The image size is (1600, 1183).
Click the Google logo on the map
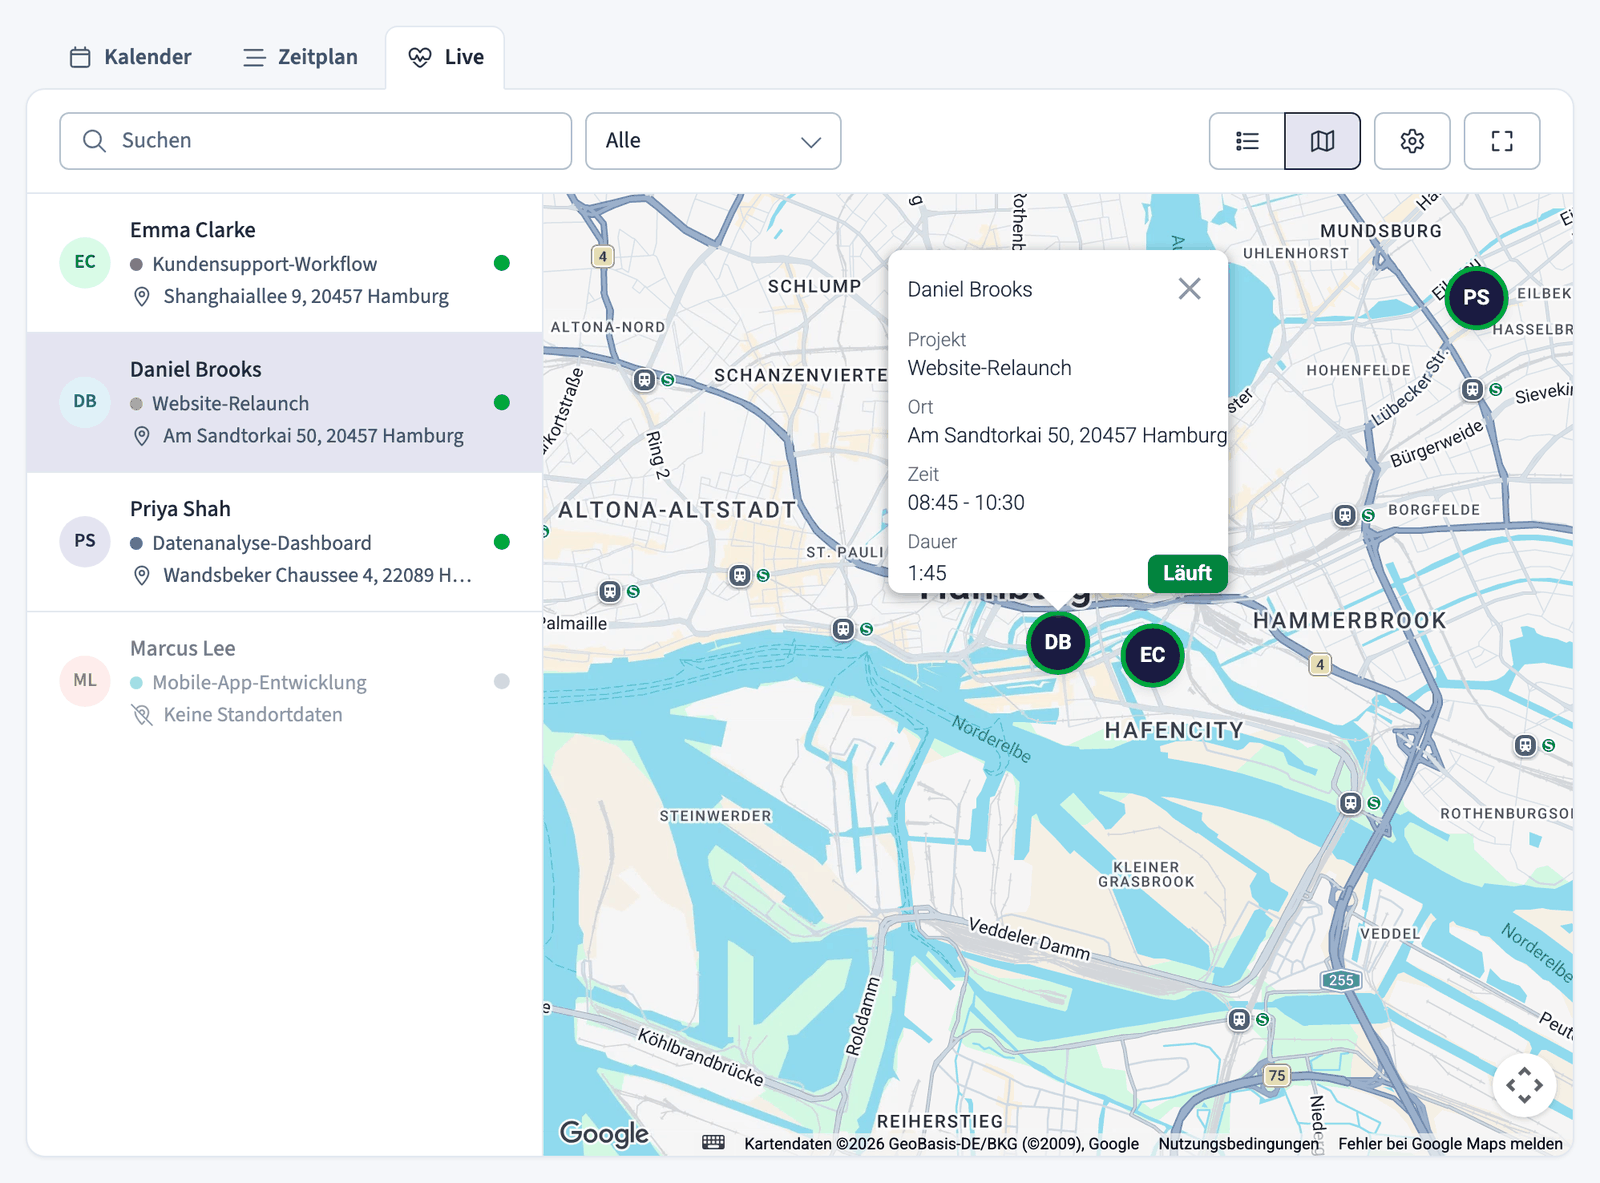coord(604,1133)
